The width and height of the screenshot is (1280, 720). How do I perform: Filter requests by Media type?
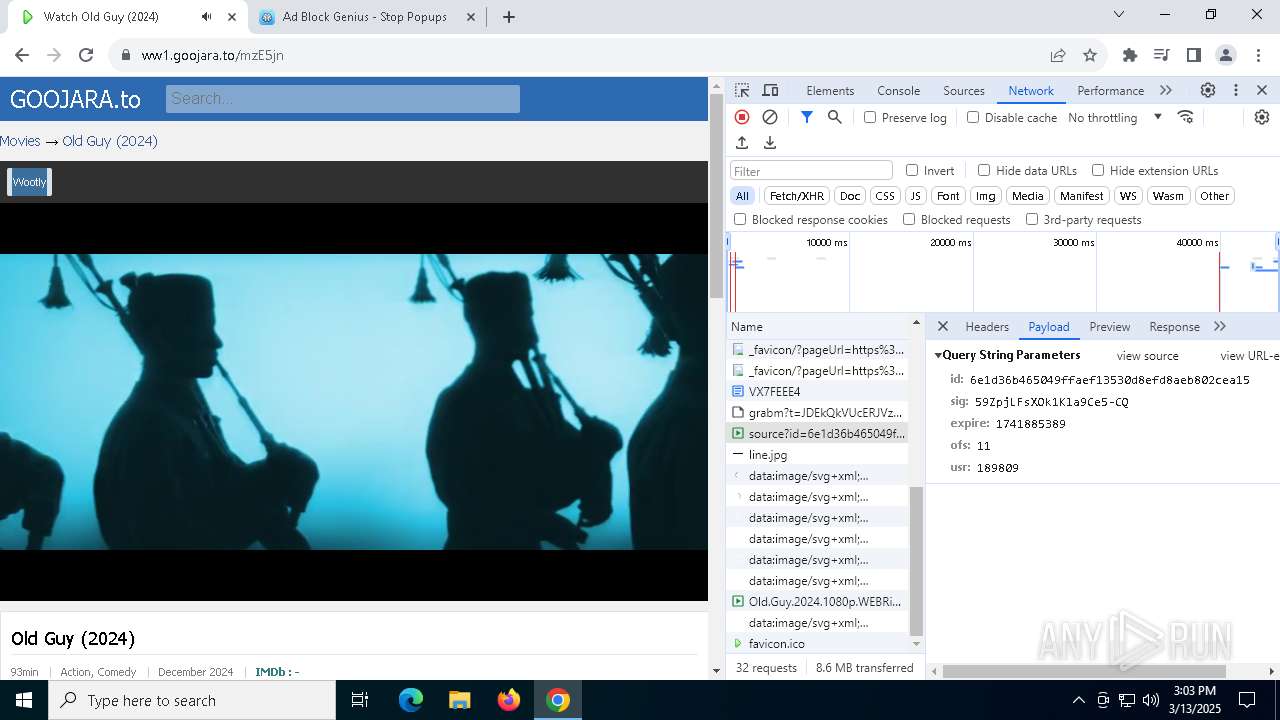pyautogui.click(x=1027, y=196)
